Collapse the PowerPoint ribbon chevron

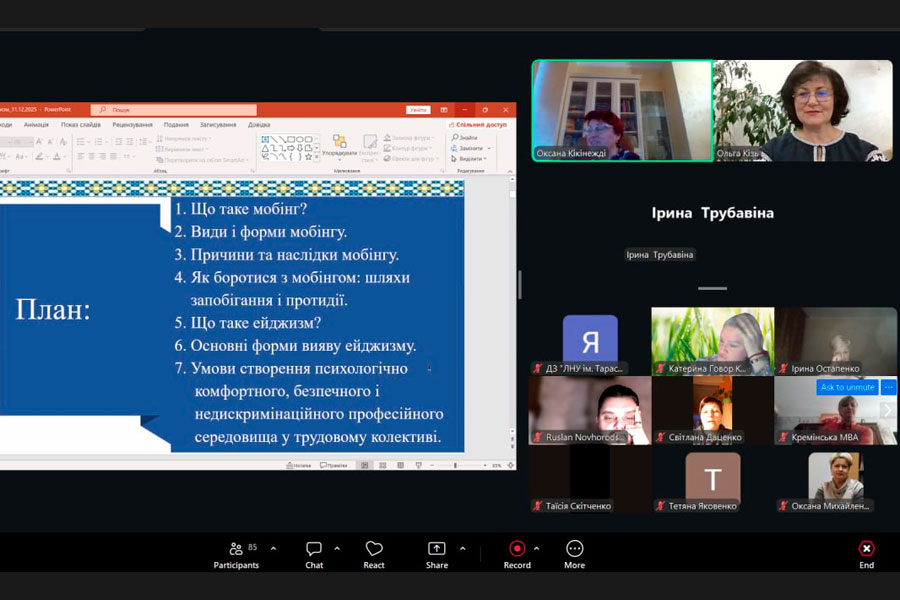tap(510, 171)
